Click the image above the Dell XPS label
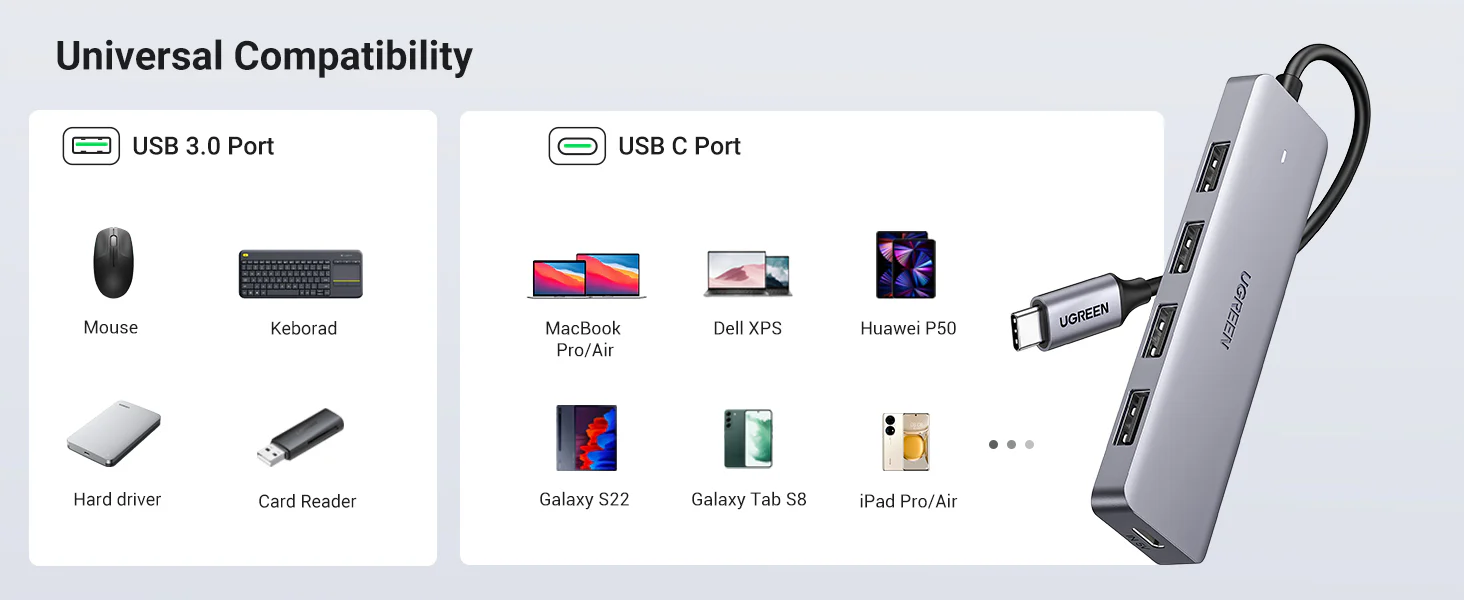 coord(748,274)
